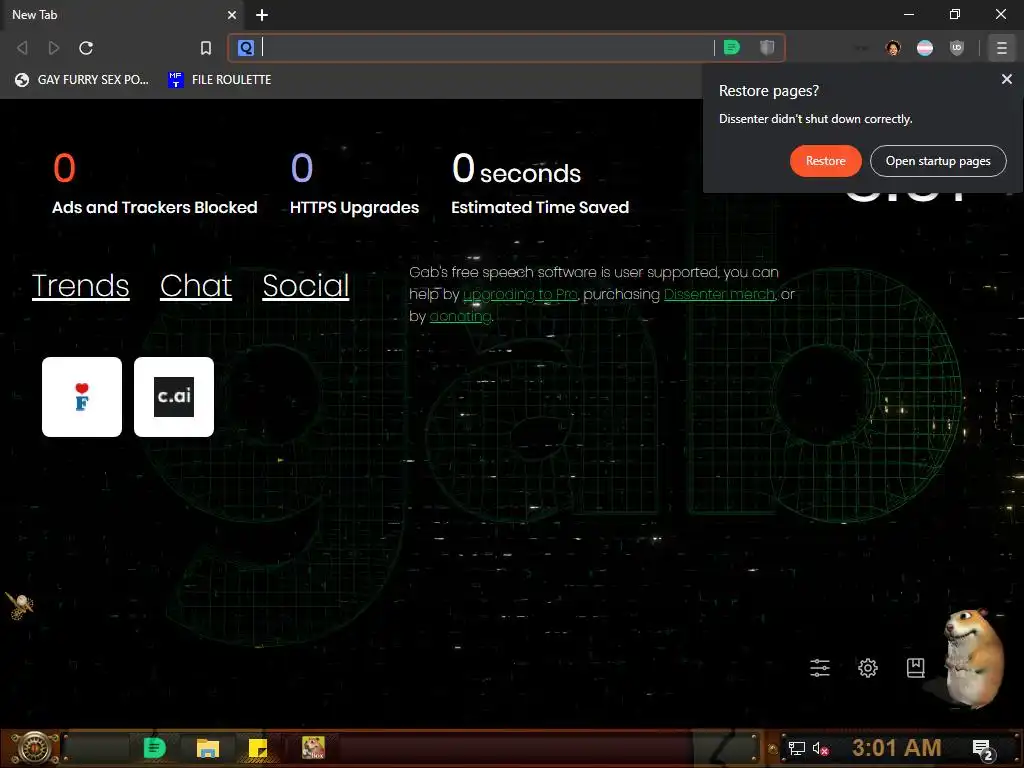Image resolution: width=1024 pixels, height=768 pixels.
Task: Open the 3:01 AM taskbar clock
Action: pyautogui.click(x=897, y=748)
